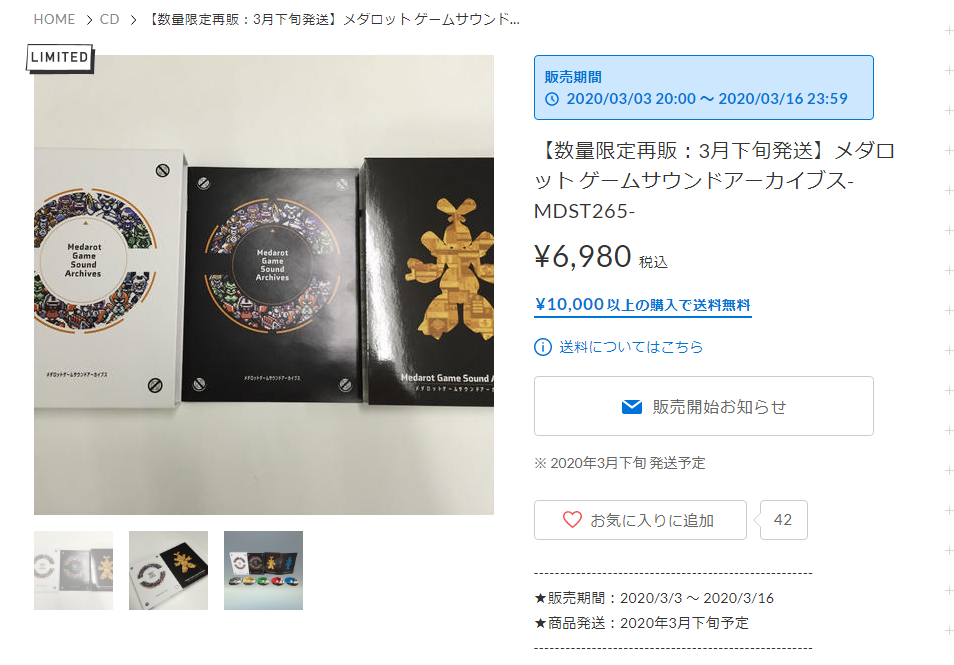Viewport: 954px width, 665px height.
Task: Click the info circle icon beside 送料について
Action: 543,347
